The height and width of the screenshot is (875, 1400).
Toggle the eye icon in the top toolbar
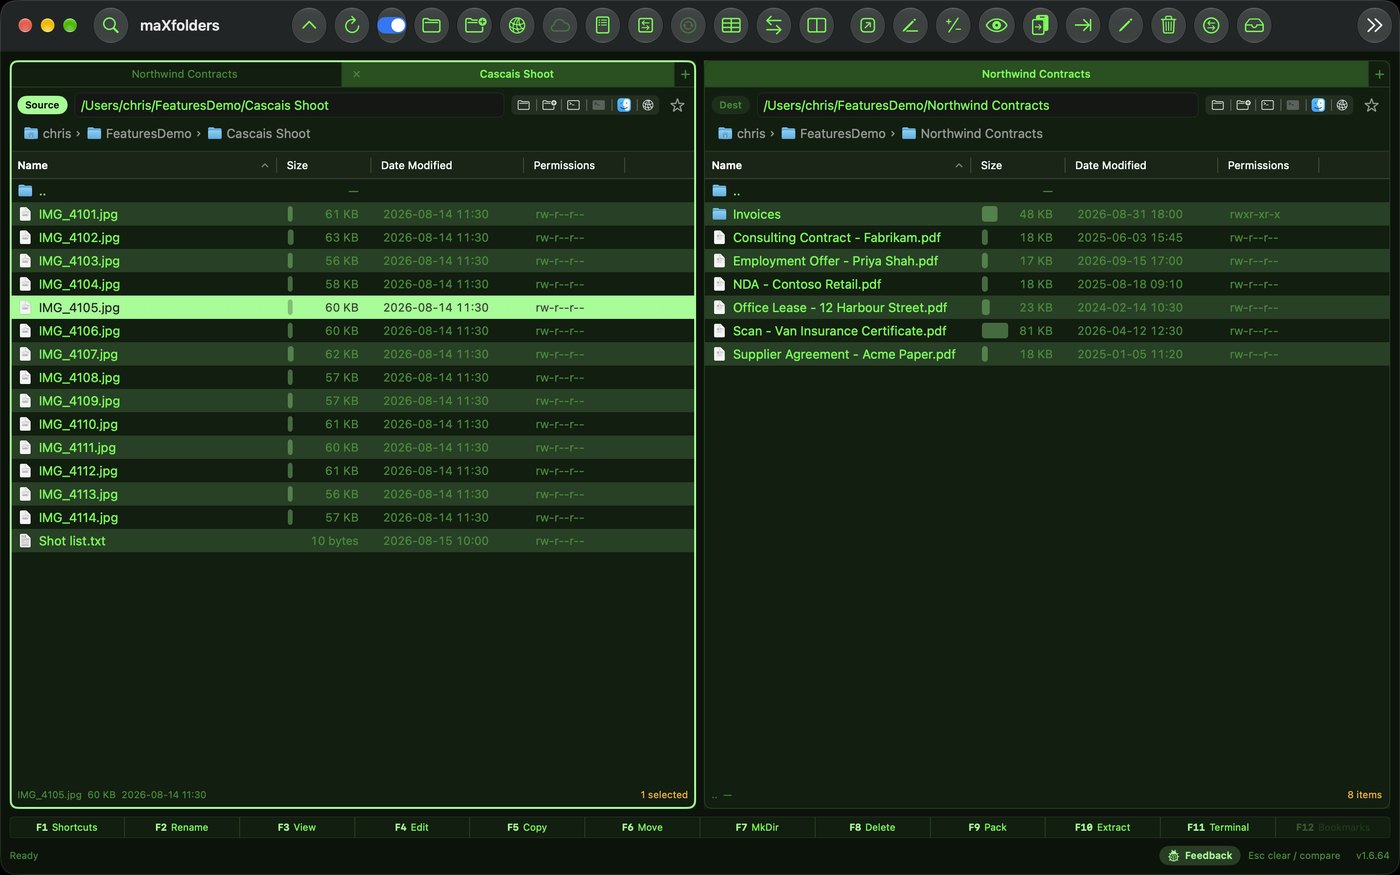pos(996,26)
